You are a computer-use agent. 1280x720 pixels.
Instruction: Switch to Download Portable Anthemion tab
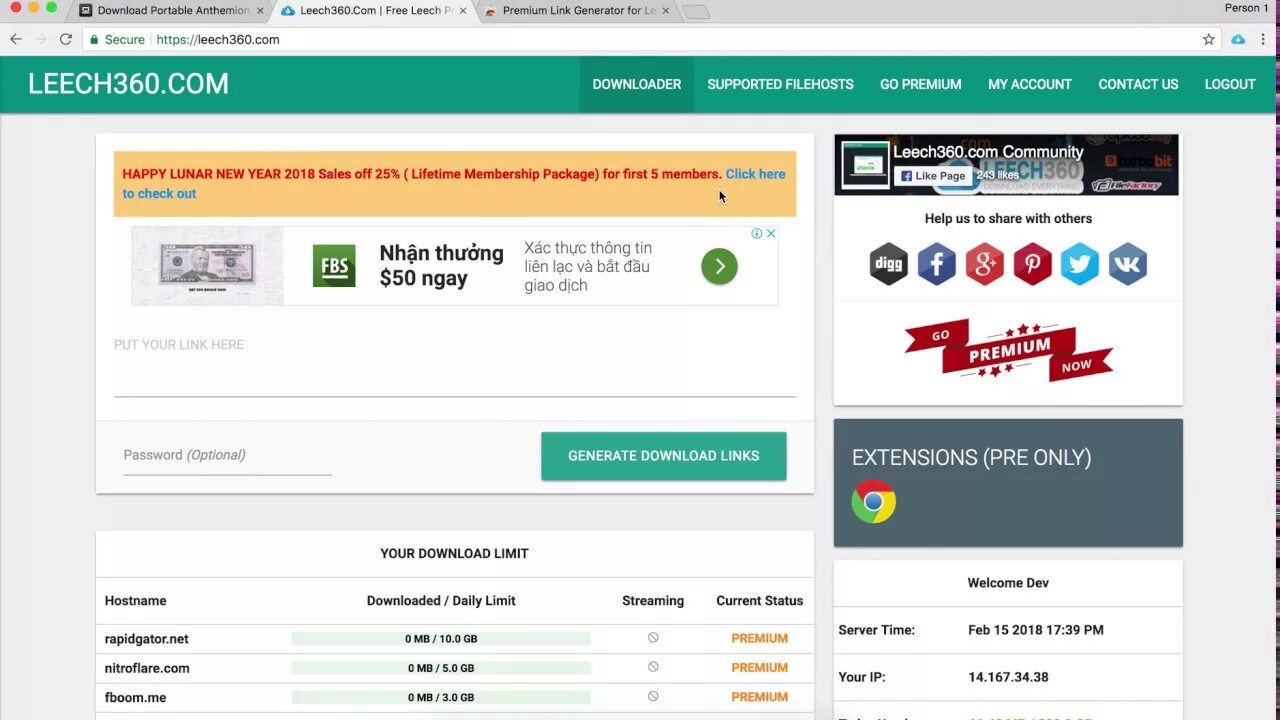(x=172, y=11)
